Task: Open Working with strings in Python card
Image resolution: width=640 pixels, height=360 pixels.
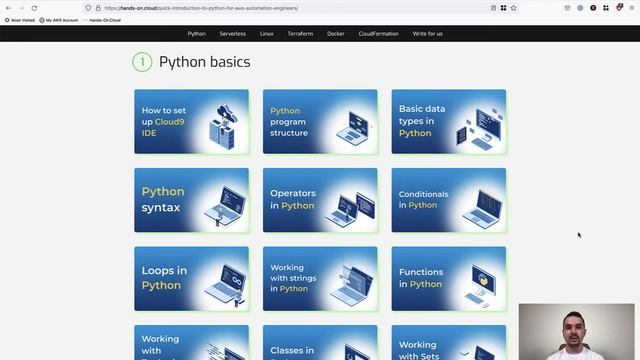Action: tap(320, 278)
